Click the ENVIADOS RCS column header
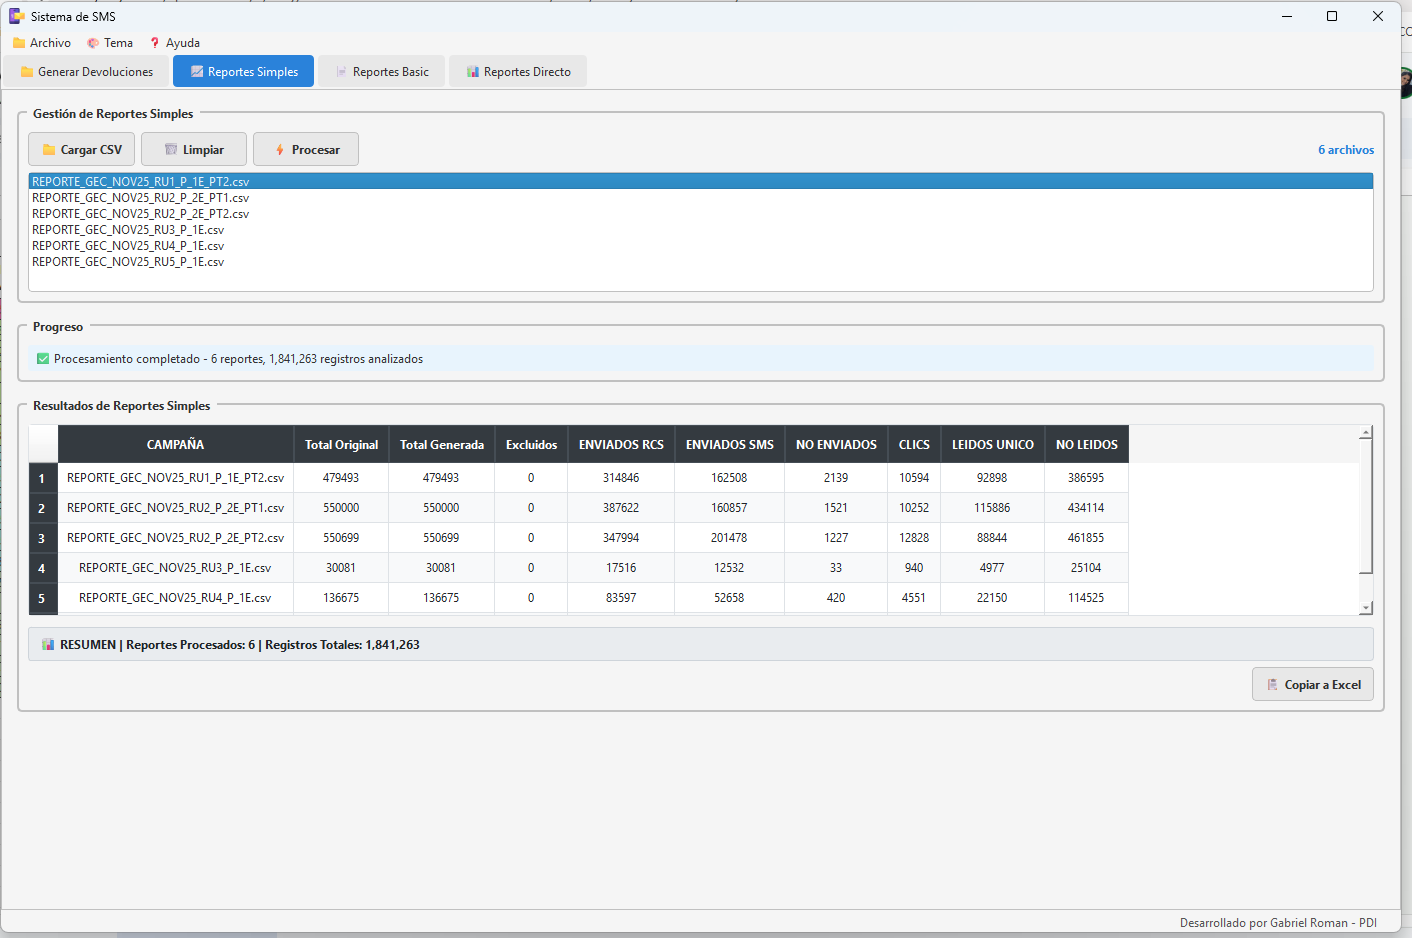 tap(621, 445)
